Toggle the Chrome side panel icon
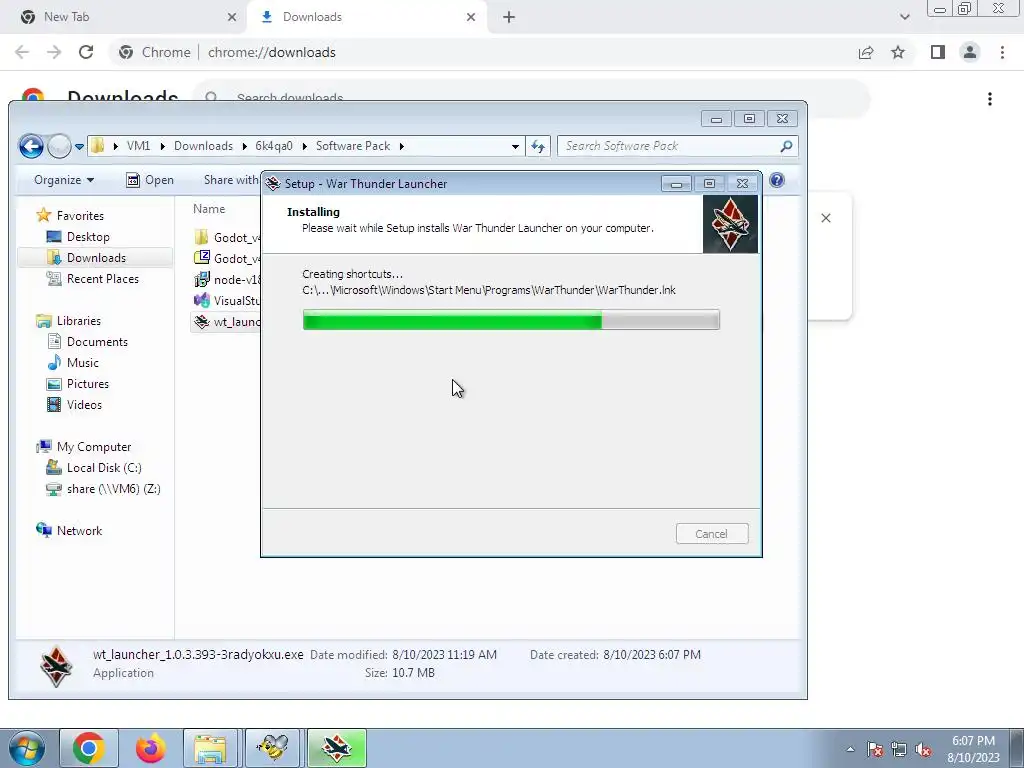The height and width of the screenshot is (768, 1024). (x=938, y=52)
